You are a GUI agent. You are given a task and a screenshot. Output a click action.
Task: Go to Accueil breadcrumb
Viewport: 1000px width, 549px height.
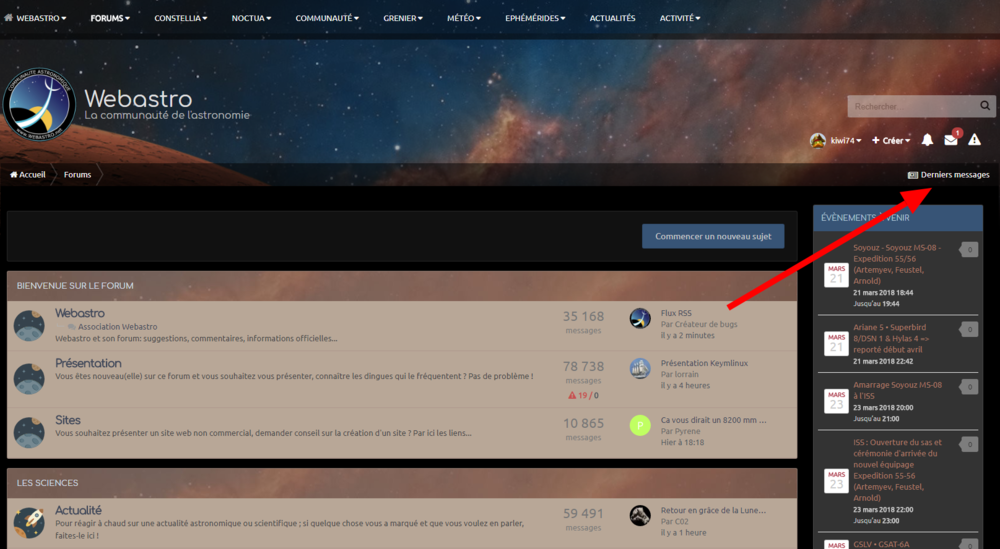coord(27,175)
